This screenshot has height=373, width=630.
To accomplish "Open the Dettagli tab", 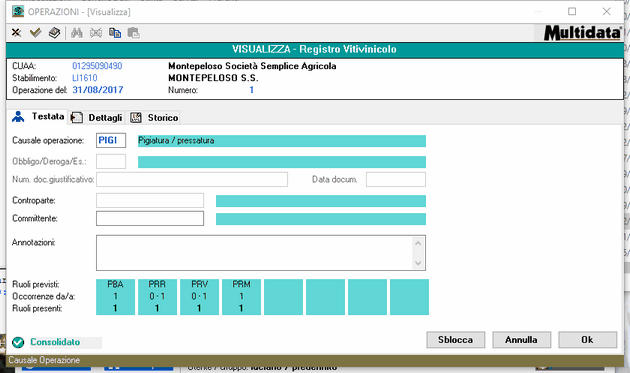I will pos(97,117).
